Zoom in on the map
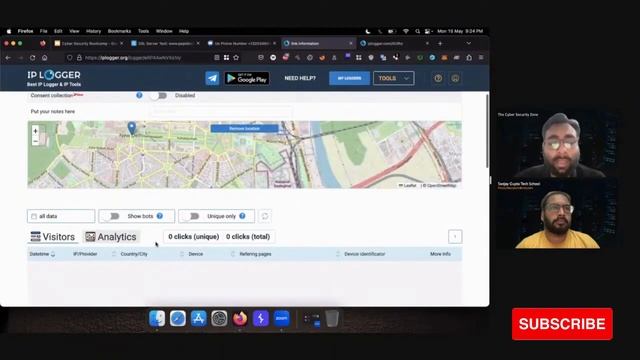 [36, 131]
